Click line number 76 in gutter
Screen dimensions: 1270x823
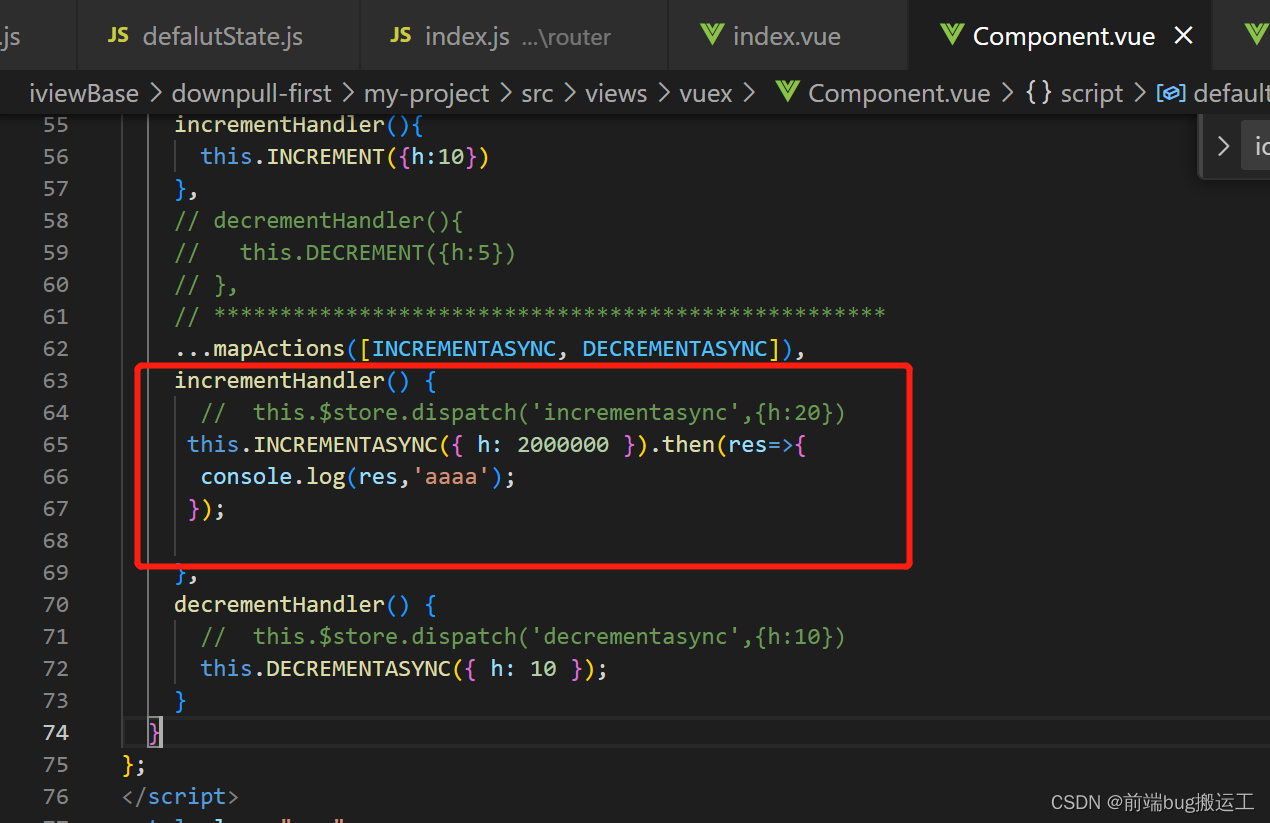pyautogui.click(x=56, y=797)
